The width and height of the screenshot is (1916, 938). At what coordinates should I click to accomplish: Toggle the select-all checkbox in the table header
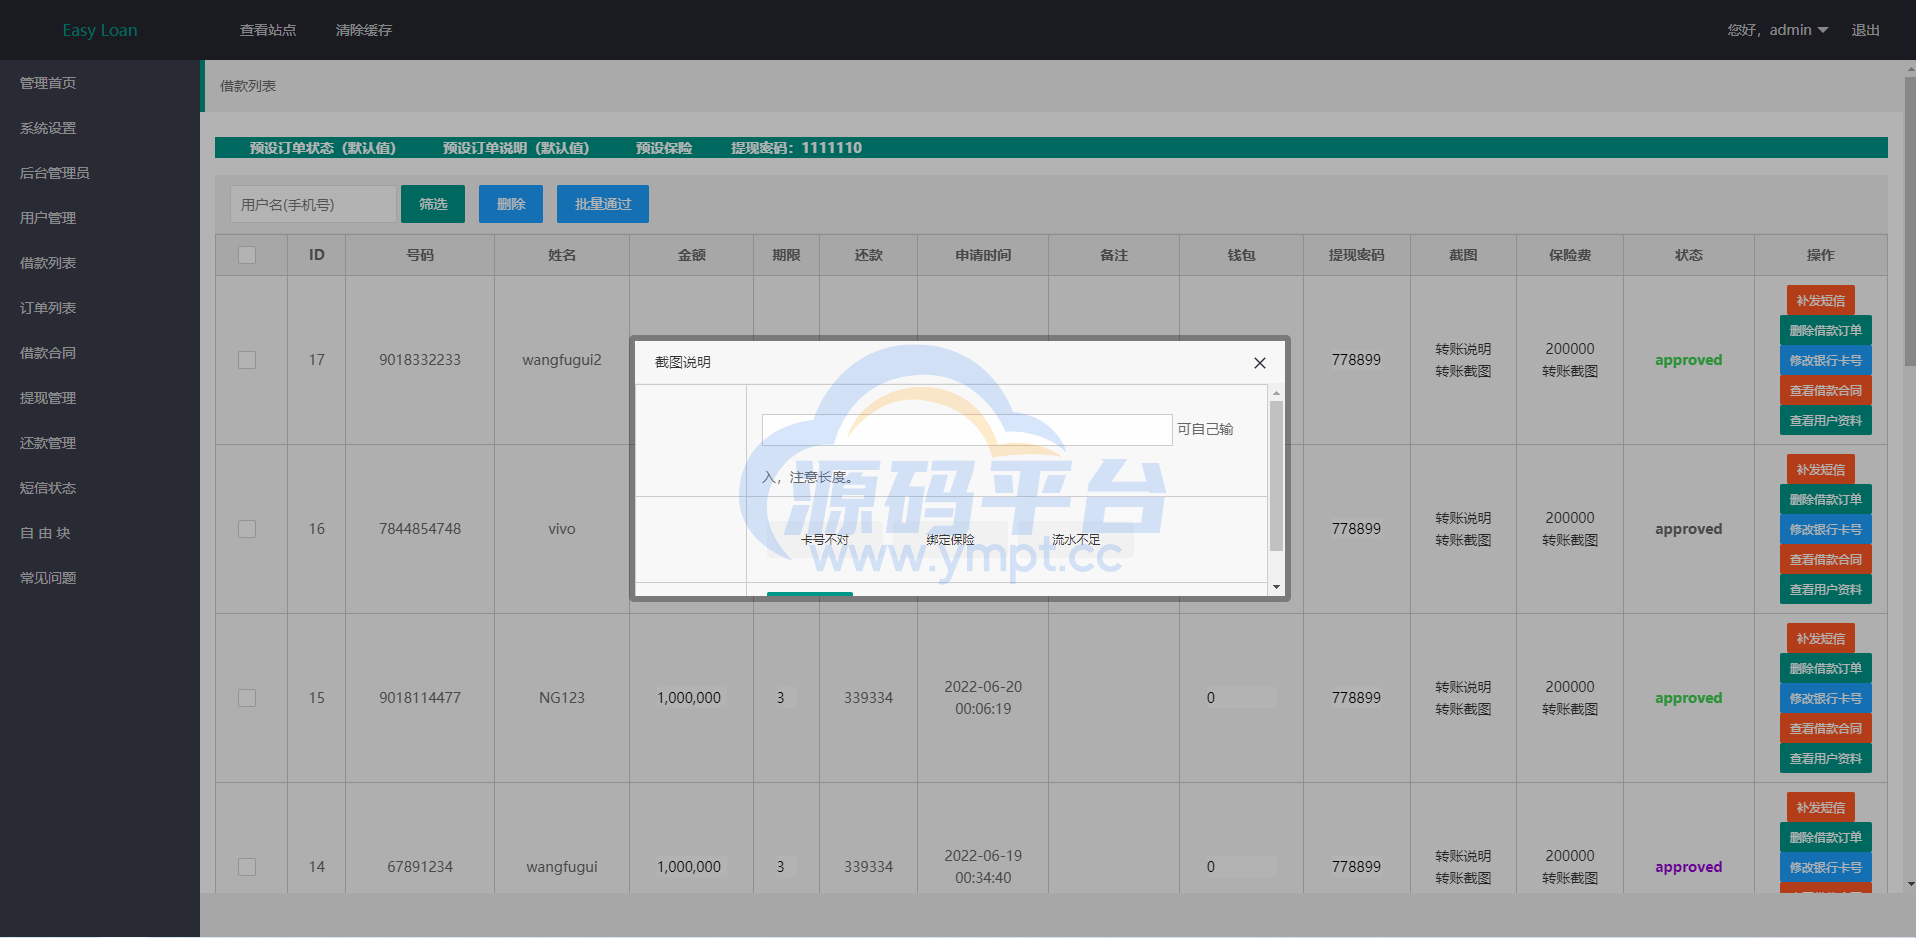click(x=247, y=255)
